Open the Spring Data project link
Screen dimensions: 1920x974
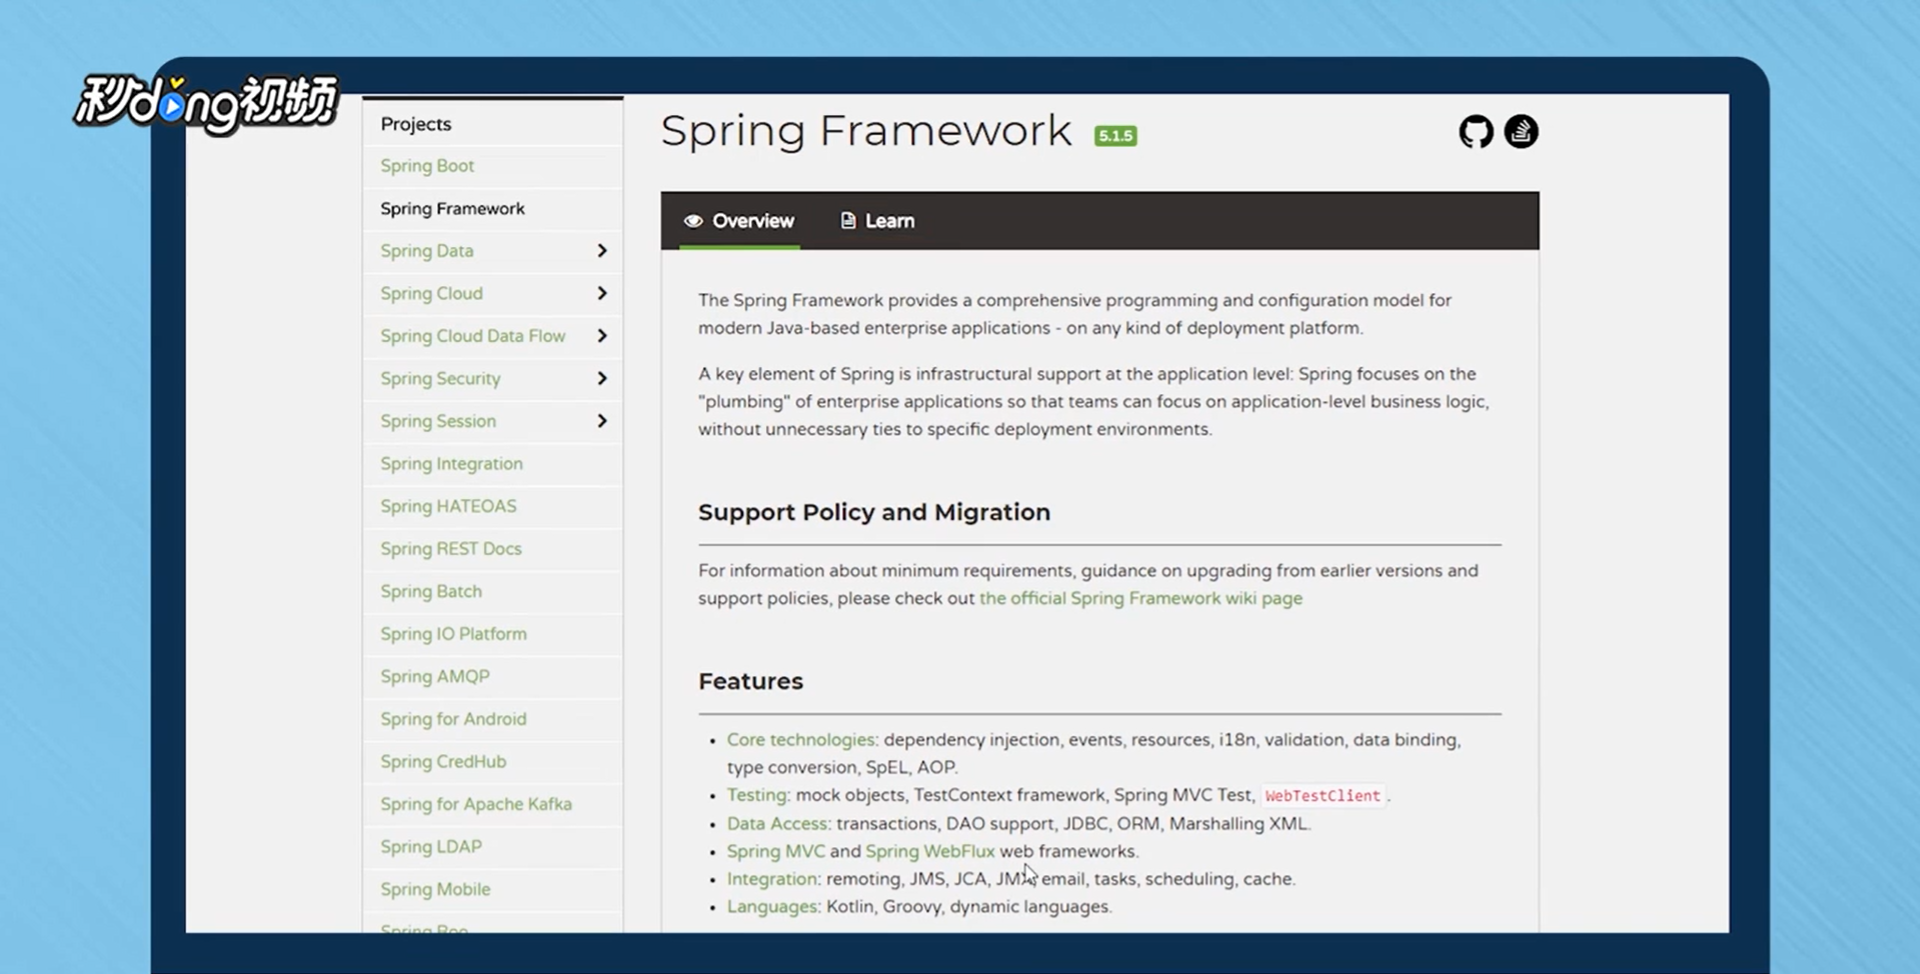tap(427, 251)
